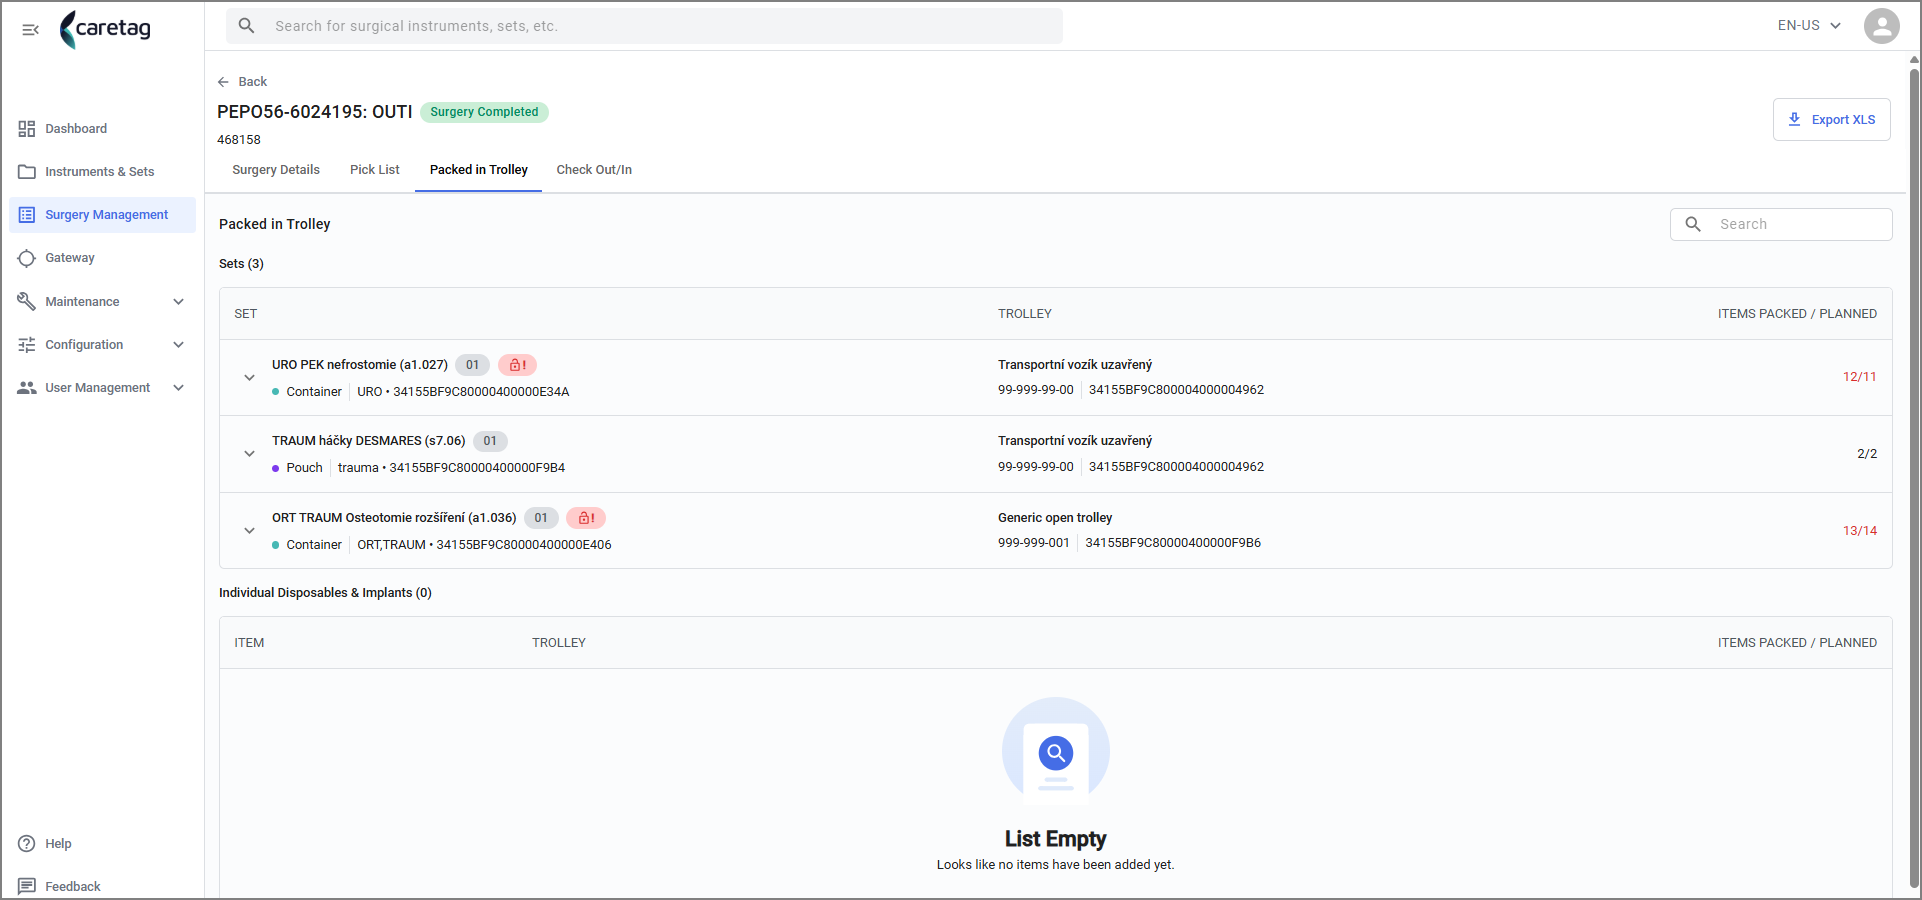The image size is (1922, 900).
Task: Expand the URO PEK nefrostomie set row
Action: (249, 378)
